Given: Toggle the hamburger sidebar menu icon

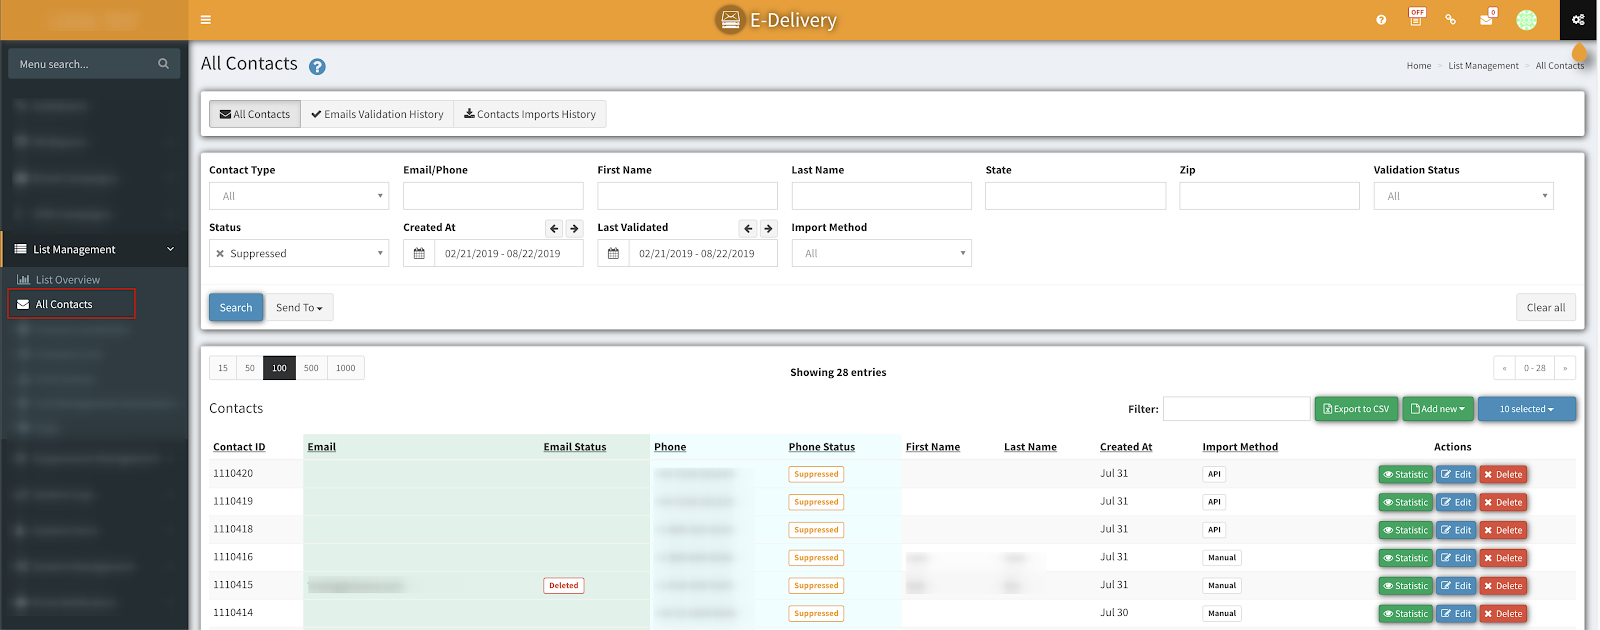Looking at the screenshot, I should point(205,20).
